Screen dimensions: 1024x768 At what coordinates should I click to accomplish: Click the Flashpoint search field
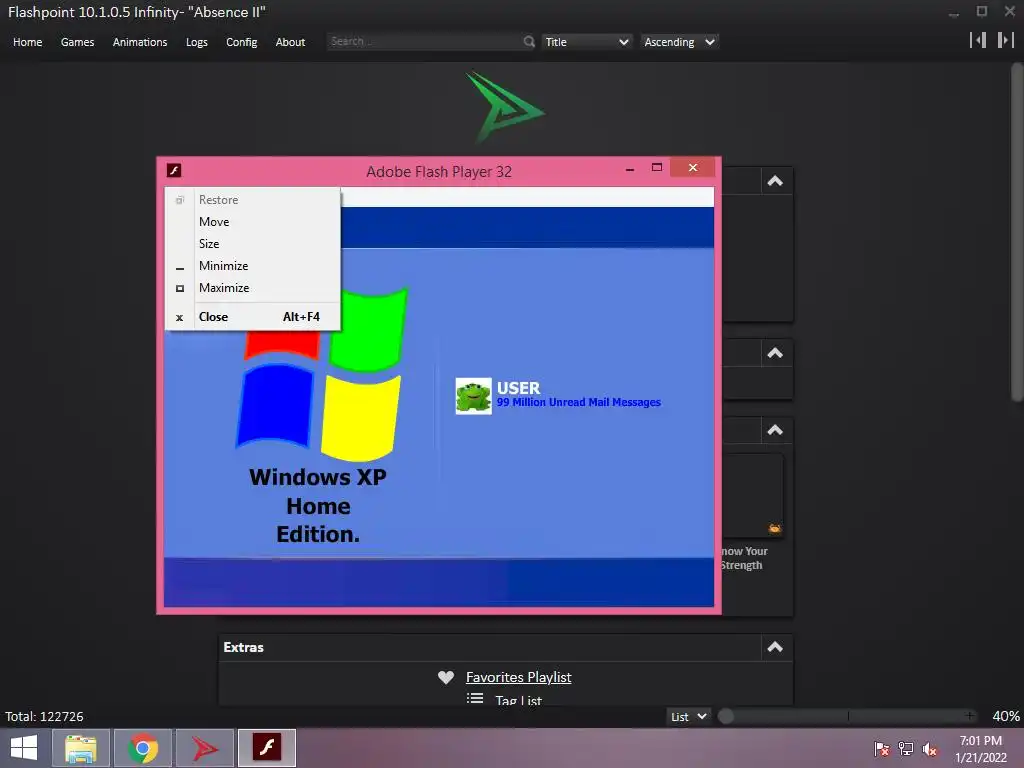(424, 42)
